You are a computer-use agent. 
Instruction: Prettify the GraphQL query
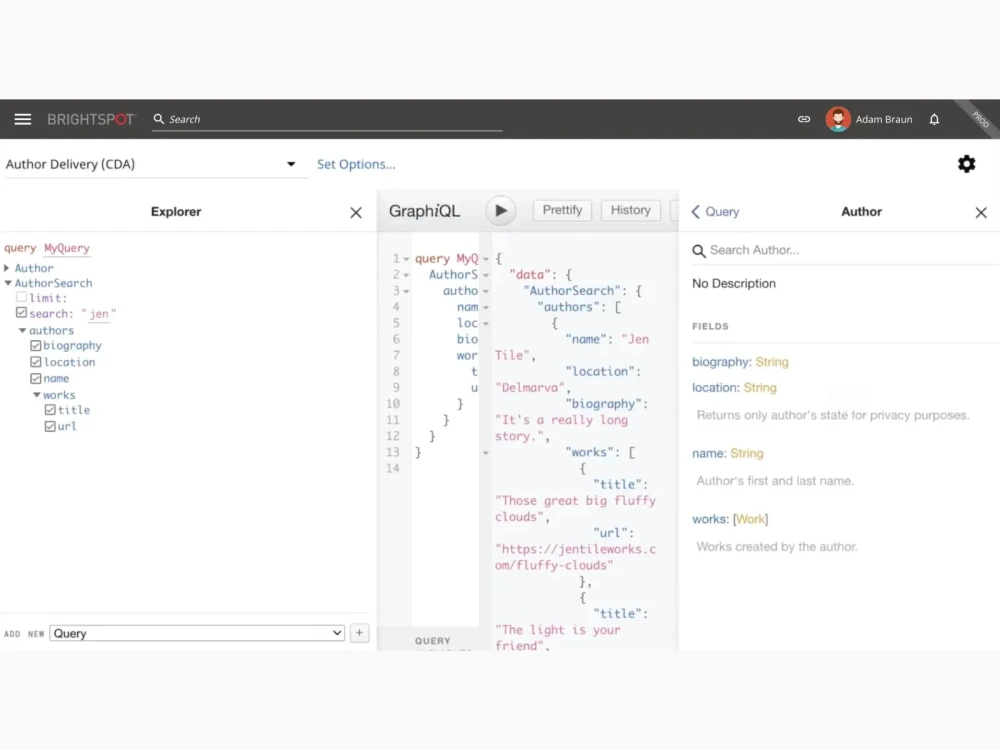pos(561,210)
